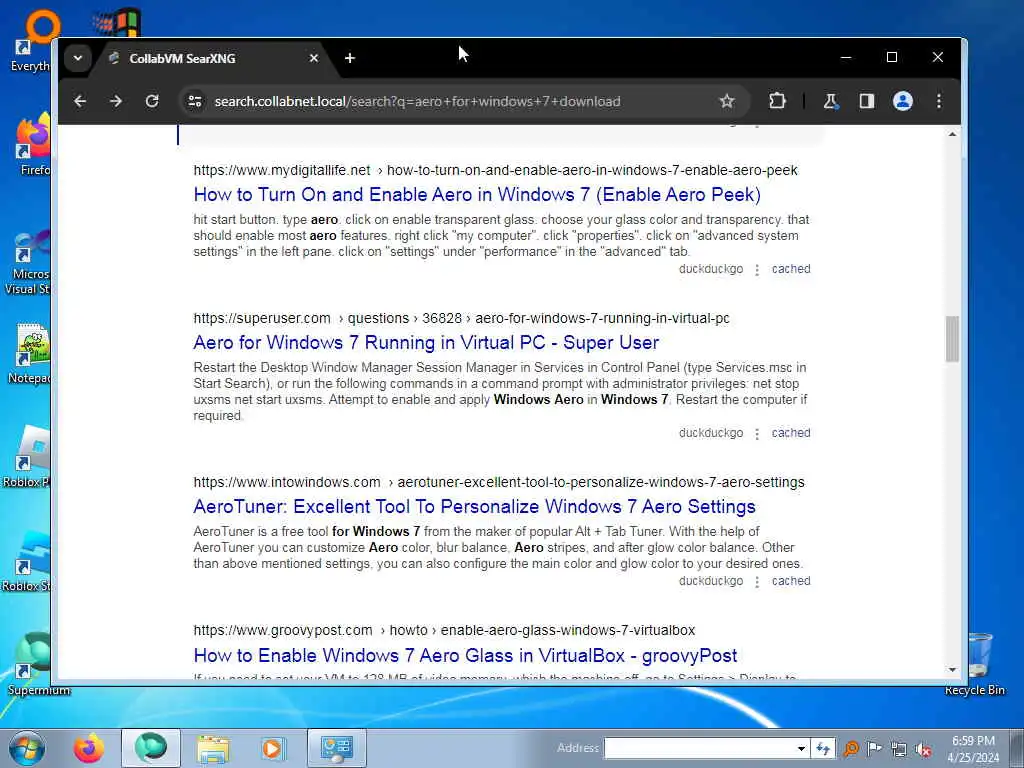This screenshot has width=1024, height=768.
Task: Open site information icon in address bar
Action: click(195, 101)
